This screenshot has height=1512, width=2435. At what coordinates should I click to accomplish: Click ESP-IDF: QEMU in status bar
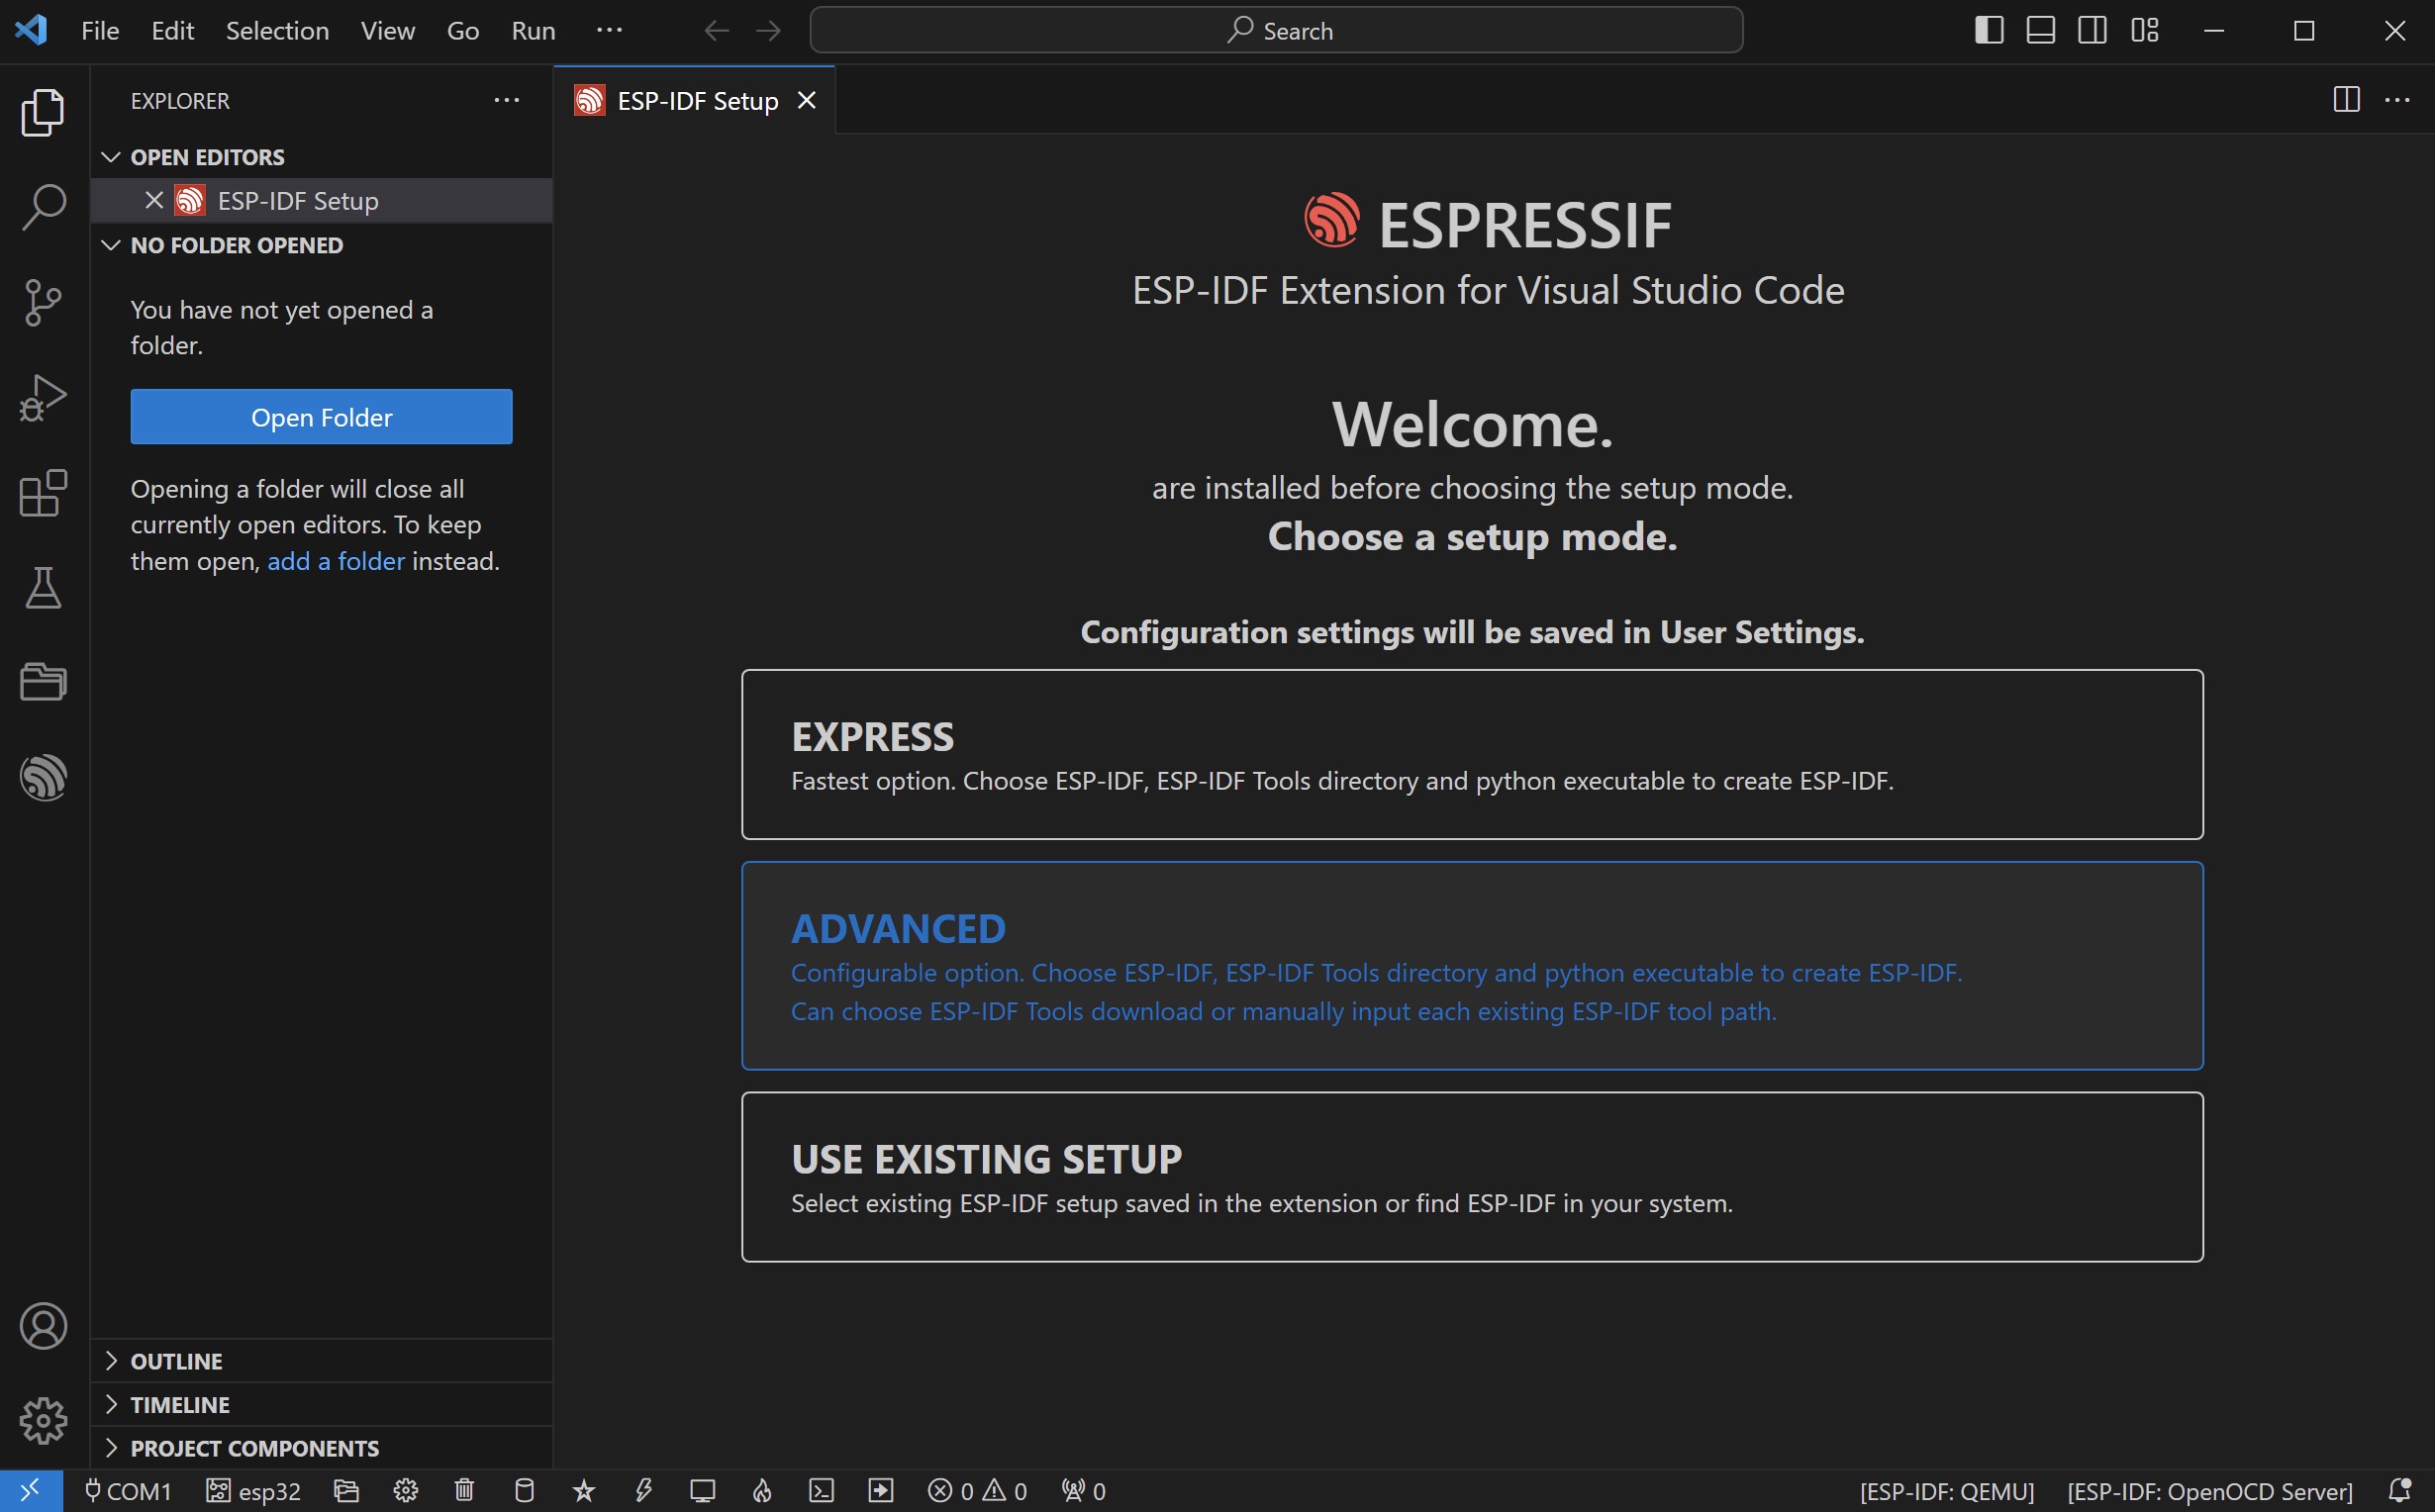pos(1946,1491)
